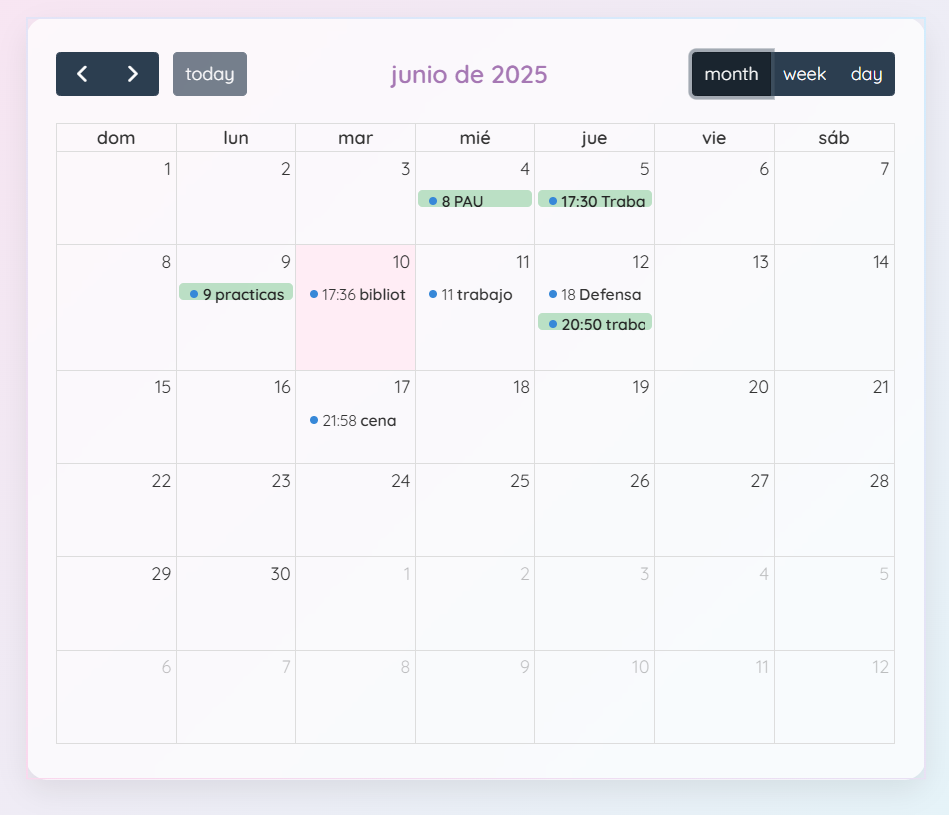This screenshot has height=815, width=949.
Task: Select day number 15
Action: click(162, 387)
